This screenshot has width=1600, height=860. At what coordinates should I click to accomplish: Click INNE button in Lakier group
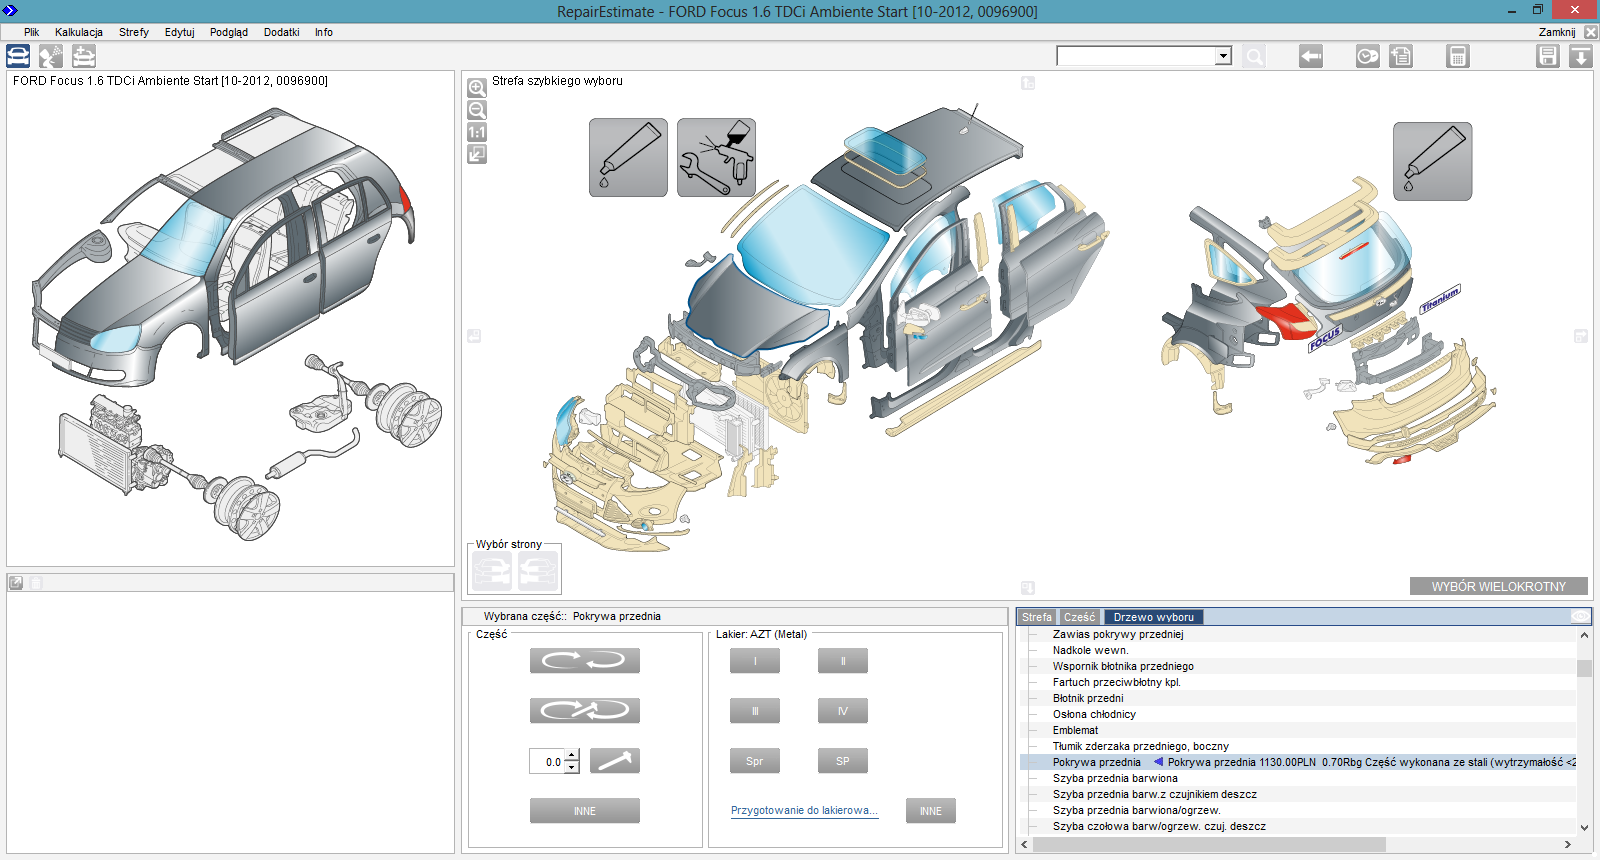tap(931, 811)
